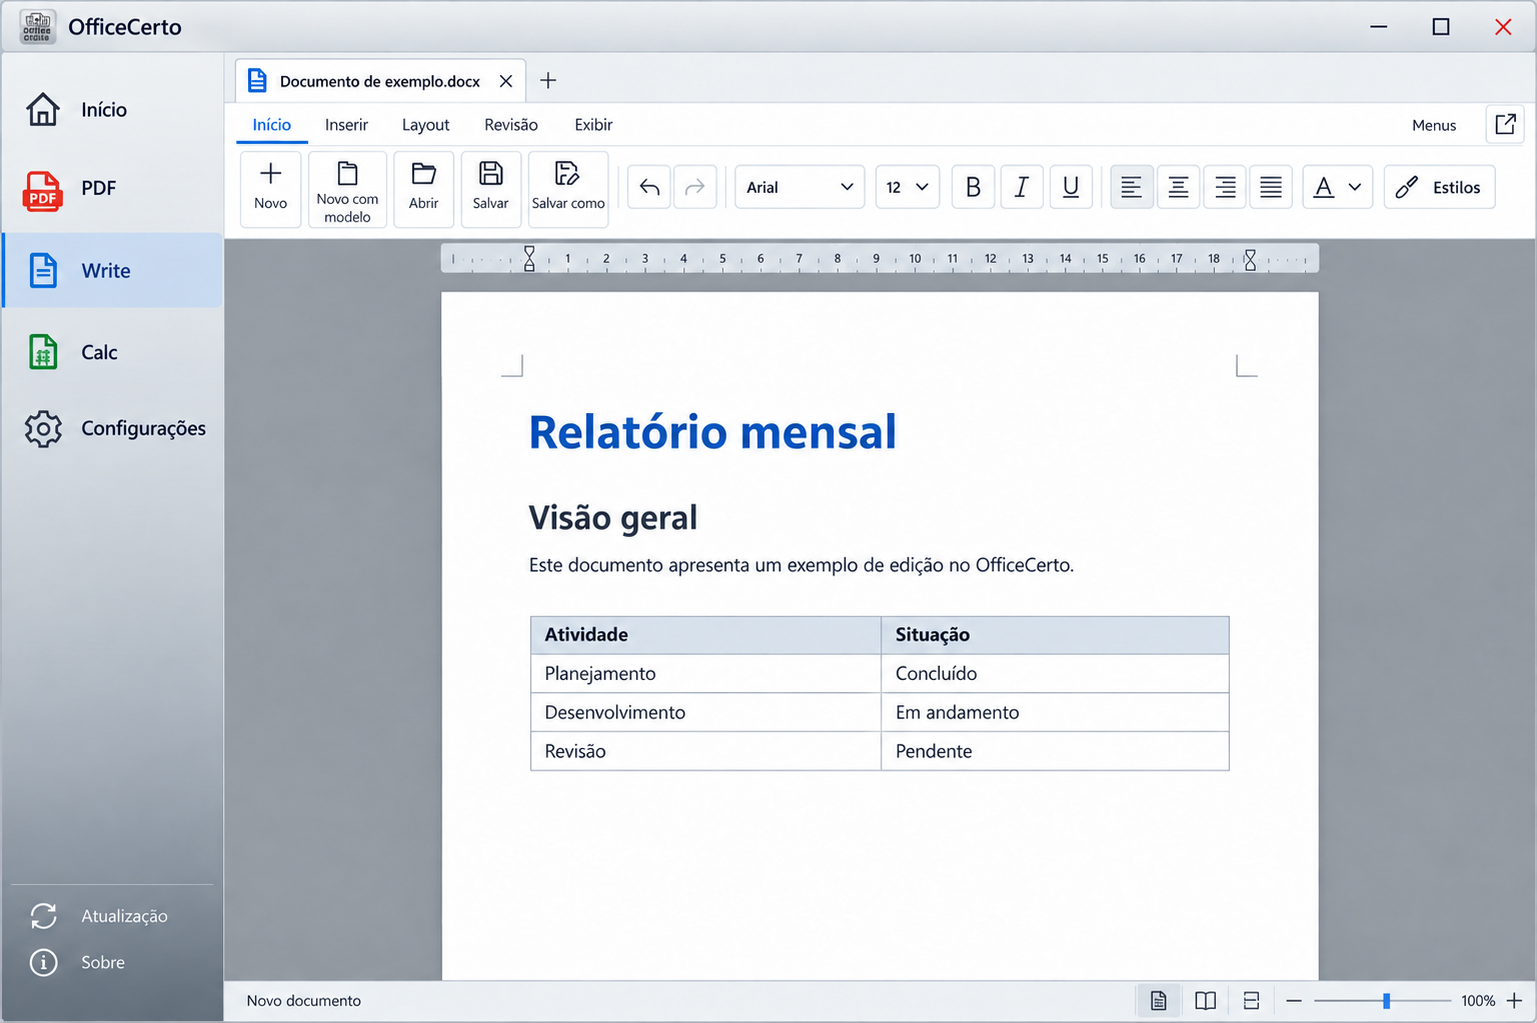This screenshot has height=1023, width=1537.
Task: Align text to the left
Action: click(x=1131, y=187)
